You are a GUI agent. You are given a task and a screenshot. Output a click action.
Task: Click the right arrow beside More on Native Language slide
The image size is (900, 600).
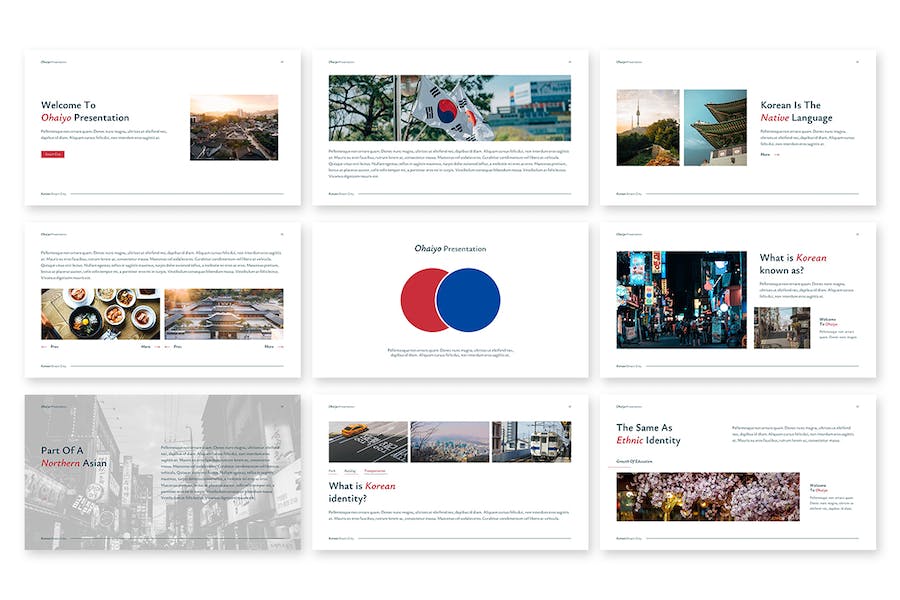tap(777, 154)
